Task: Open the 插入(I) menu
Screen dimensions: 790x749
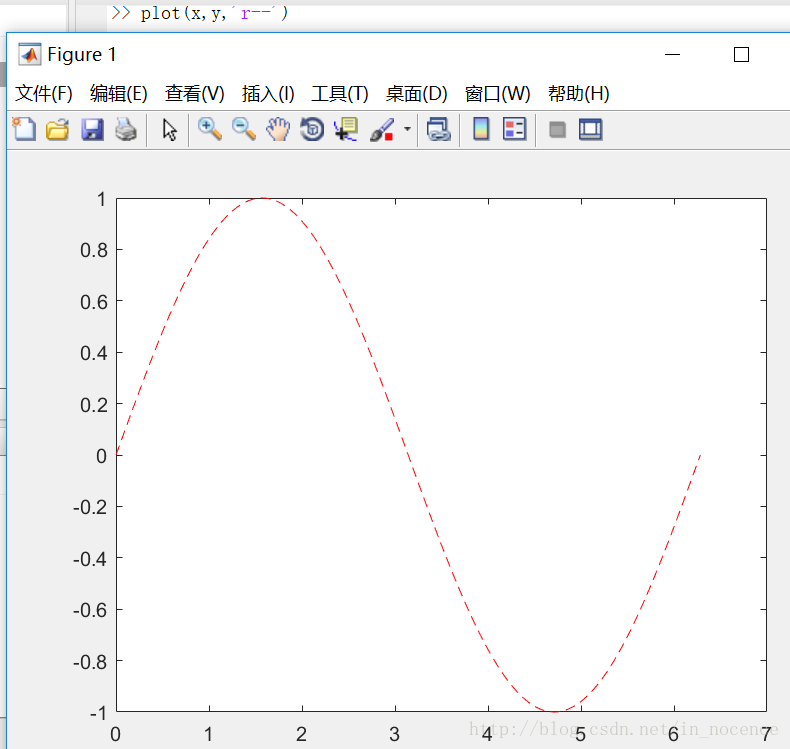Action: pos(268,94)
